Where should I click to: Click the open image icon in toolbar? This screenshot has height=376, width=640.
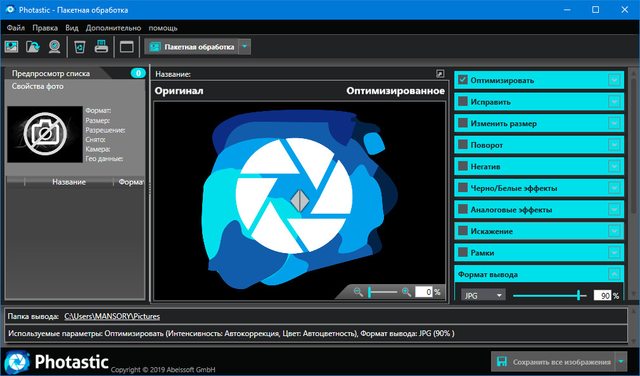pyautogui.click(x=11, y=47)
